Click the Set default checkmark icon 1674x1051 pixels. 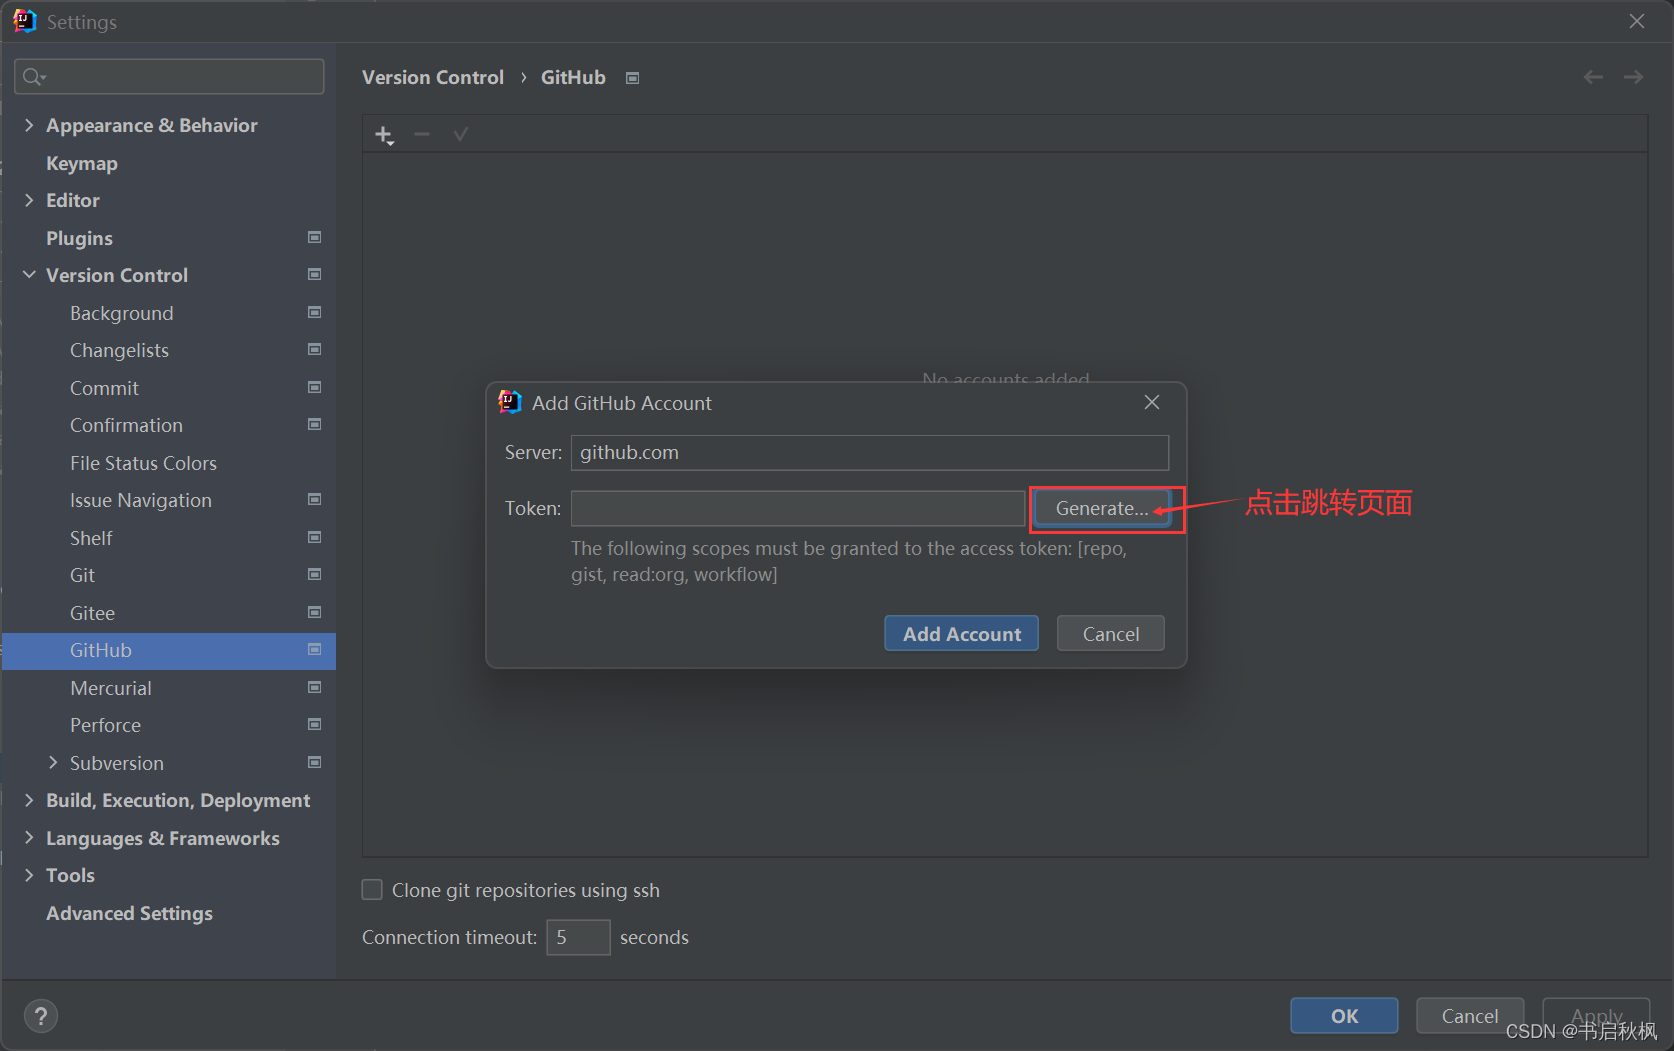click(460, 133)
